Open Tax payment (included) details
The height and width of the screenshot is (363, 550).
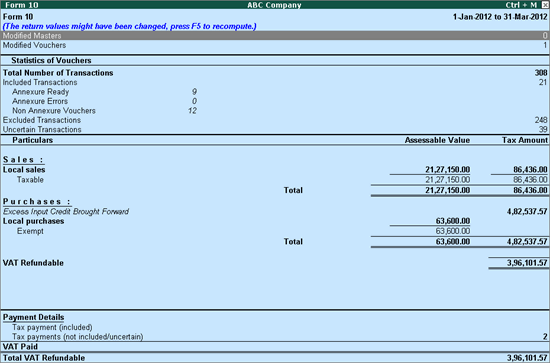click(275, 328)
